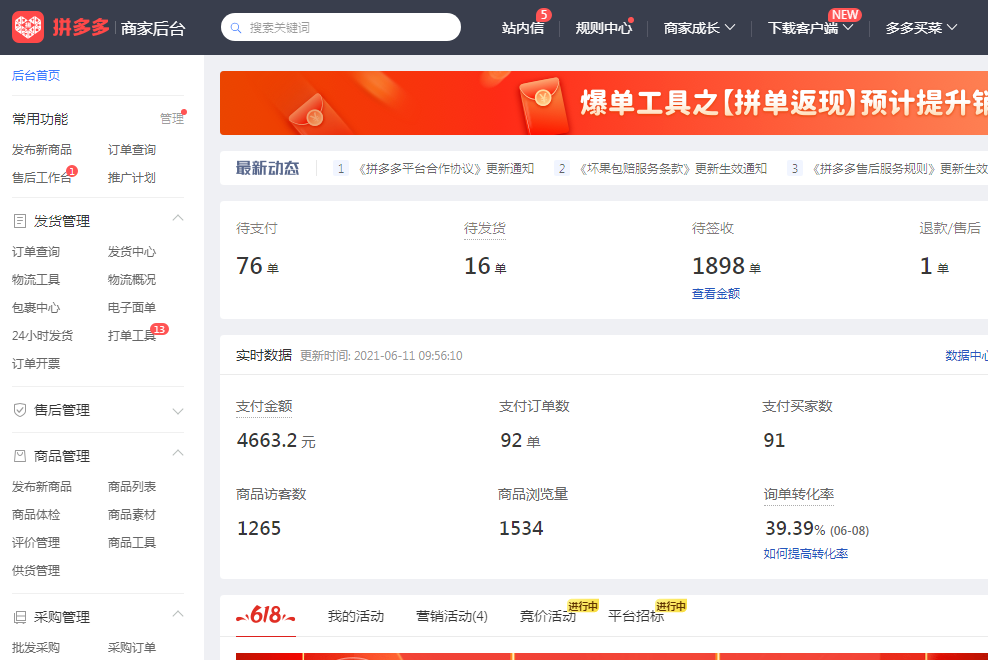The height and width of the screenshot is (660, 988).
Task: Click the 618 promotion tab logo
Action: click(265, 615)
